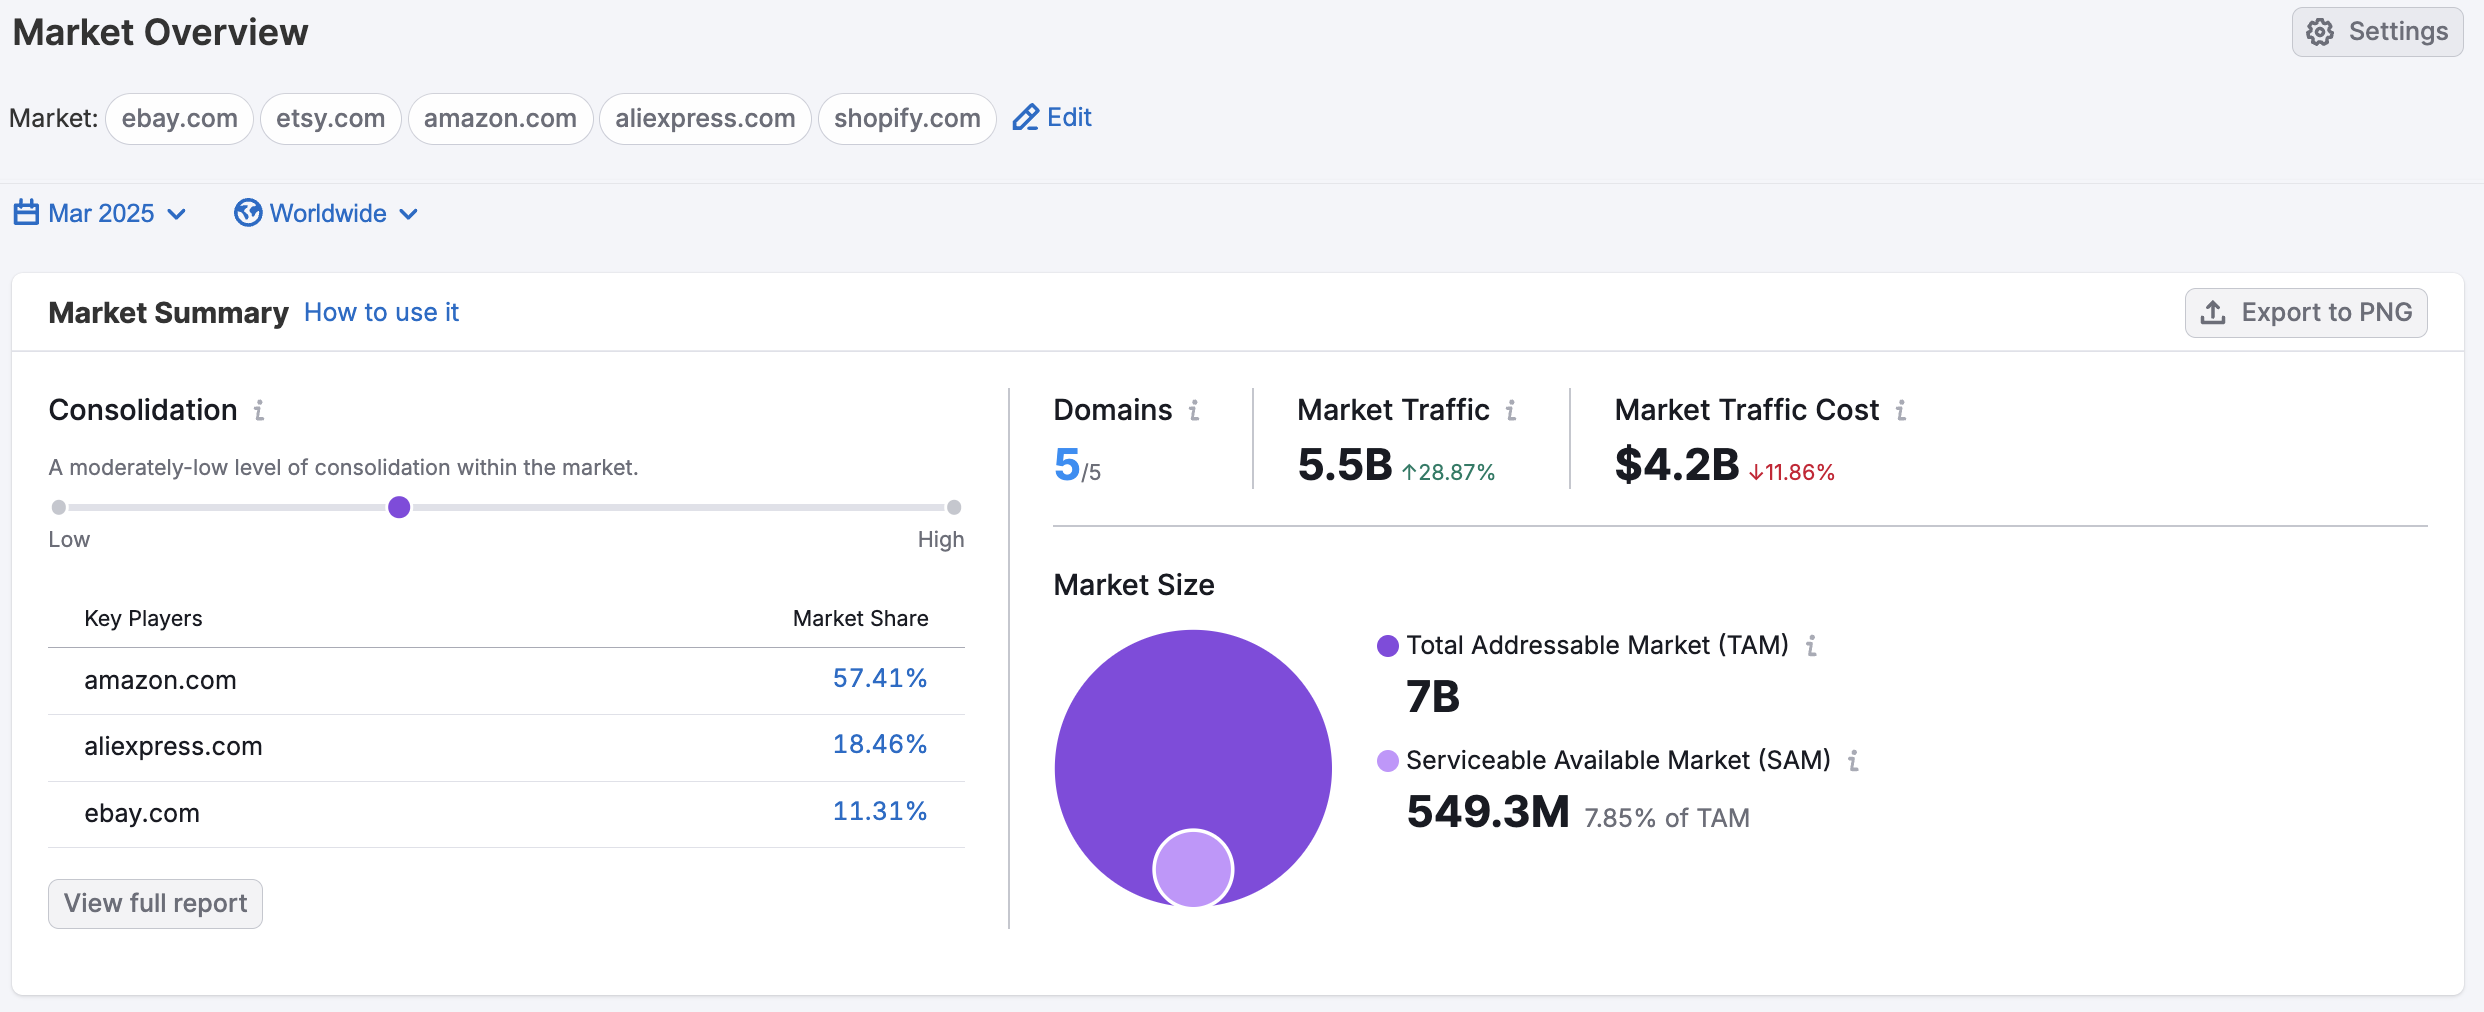Click the Market Traffic Cost info icon

pos(1901,410)
